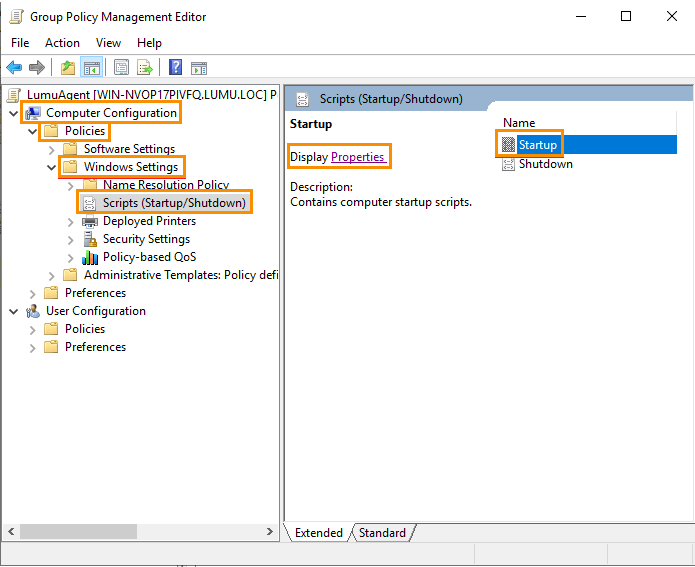Expand the Name Resolution Policy node

tap(70, 186)
